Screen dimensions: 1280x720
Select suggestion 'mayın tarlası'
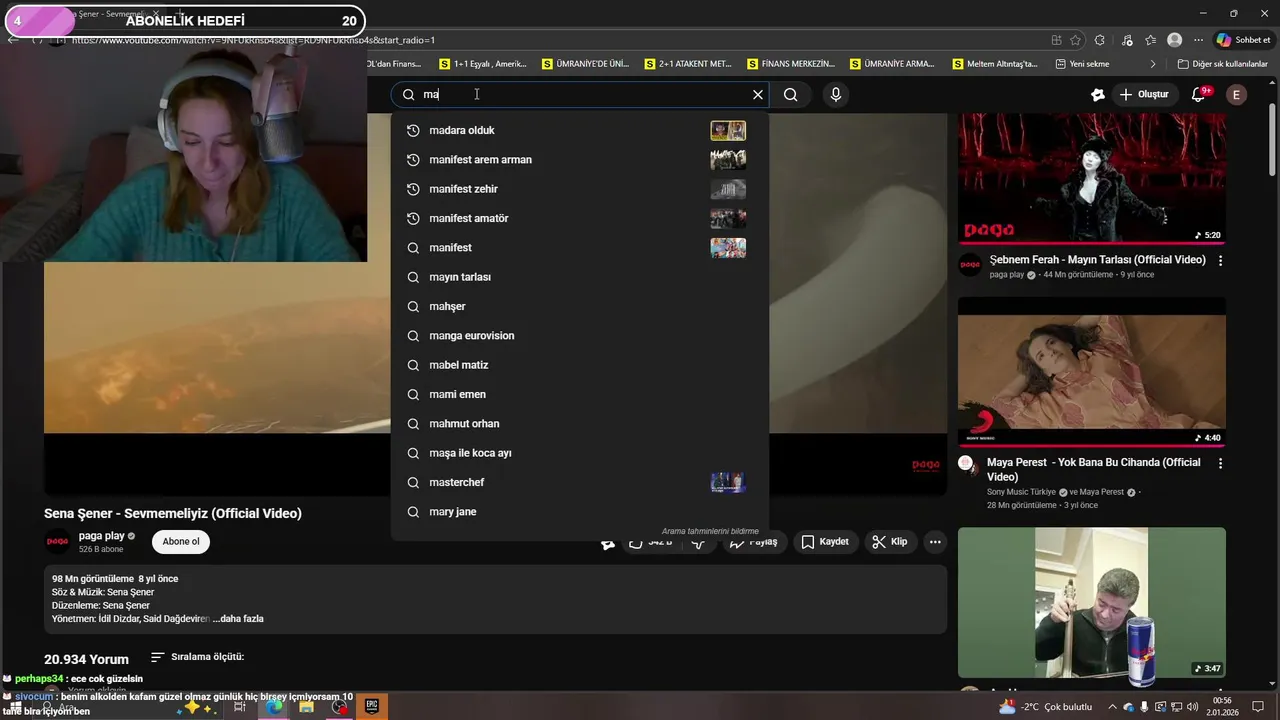click(580, 277)
